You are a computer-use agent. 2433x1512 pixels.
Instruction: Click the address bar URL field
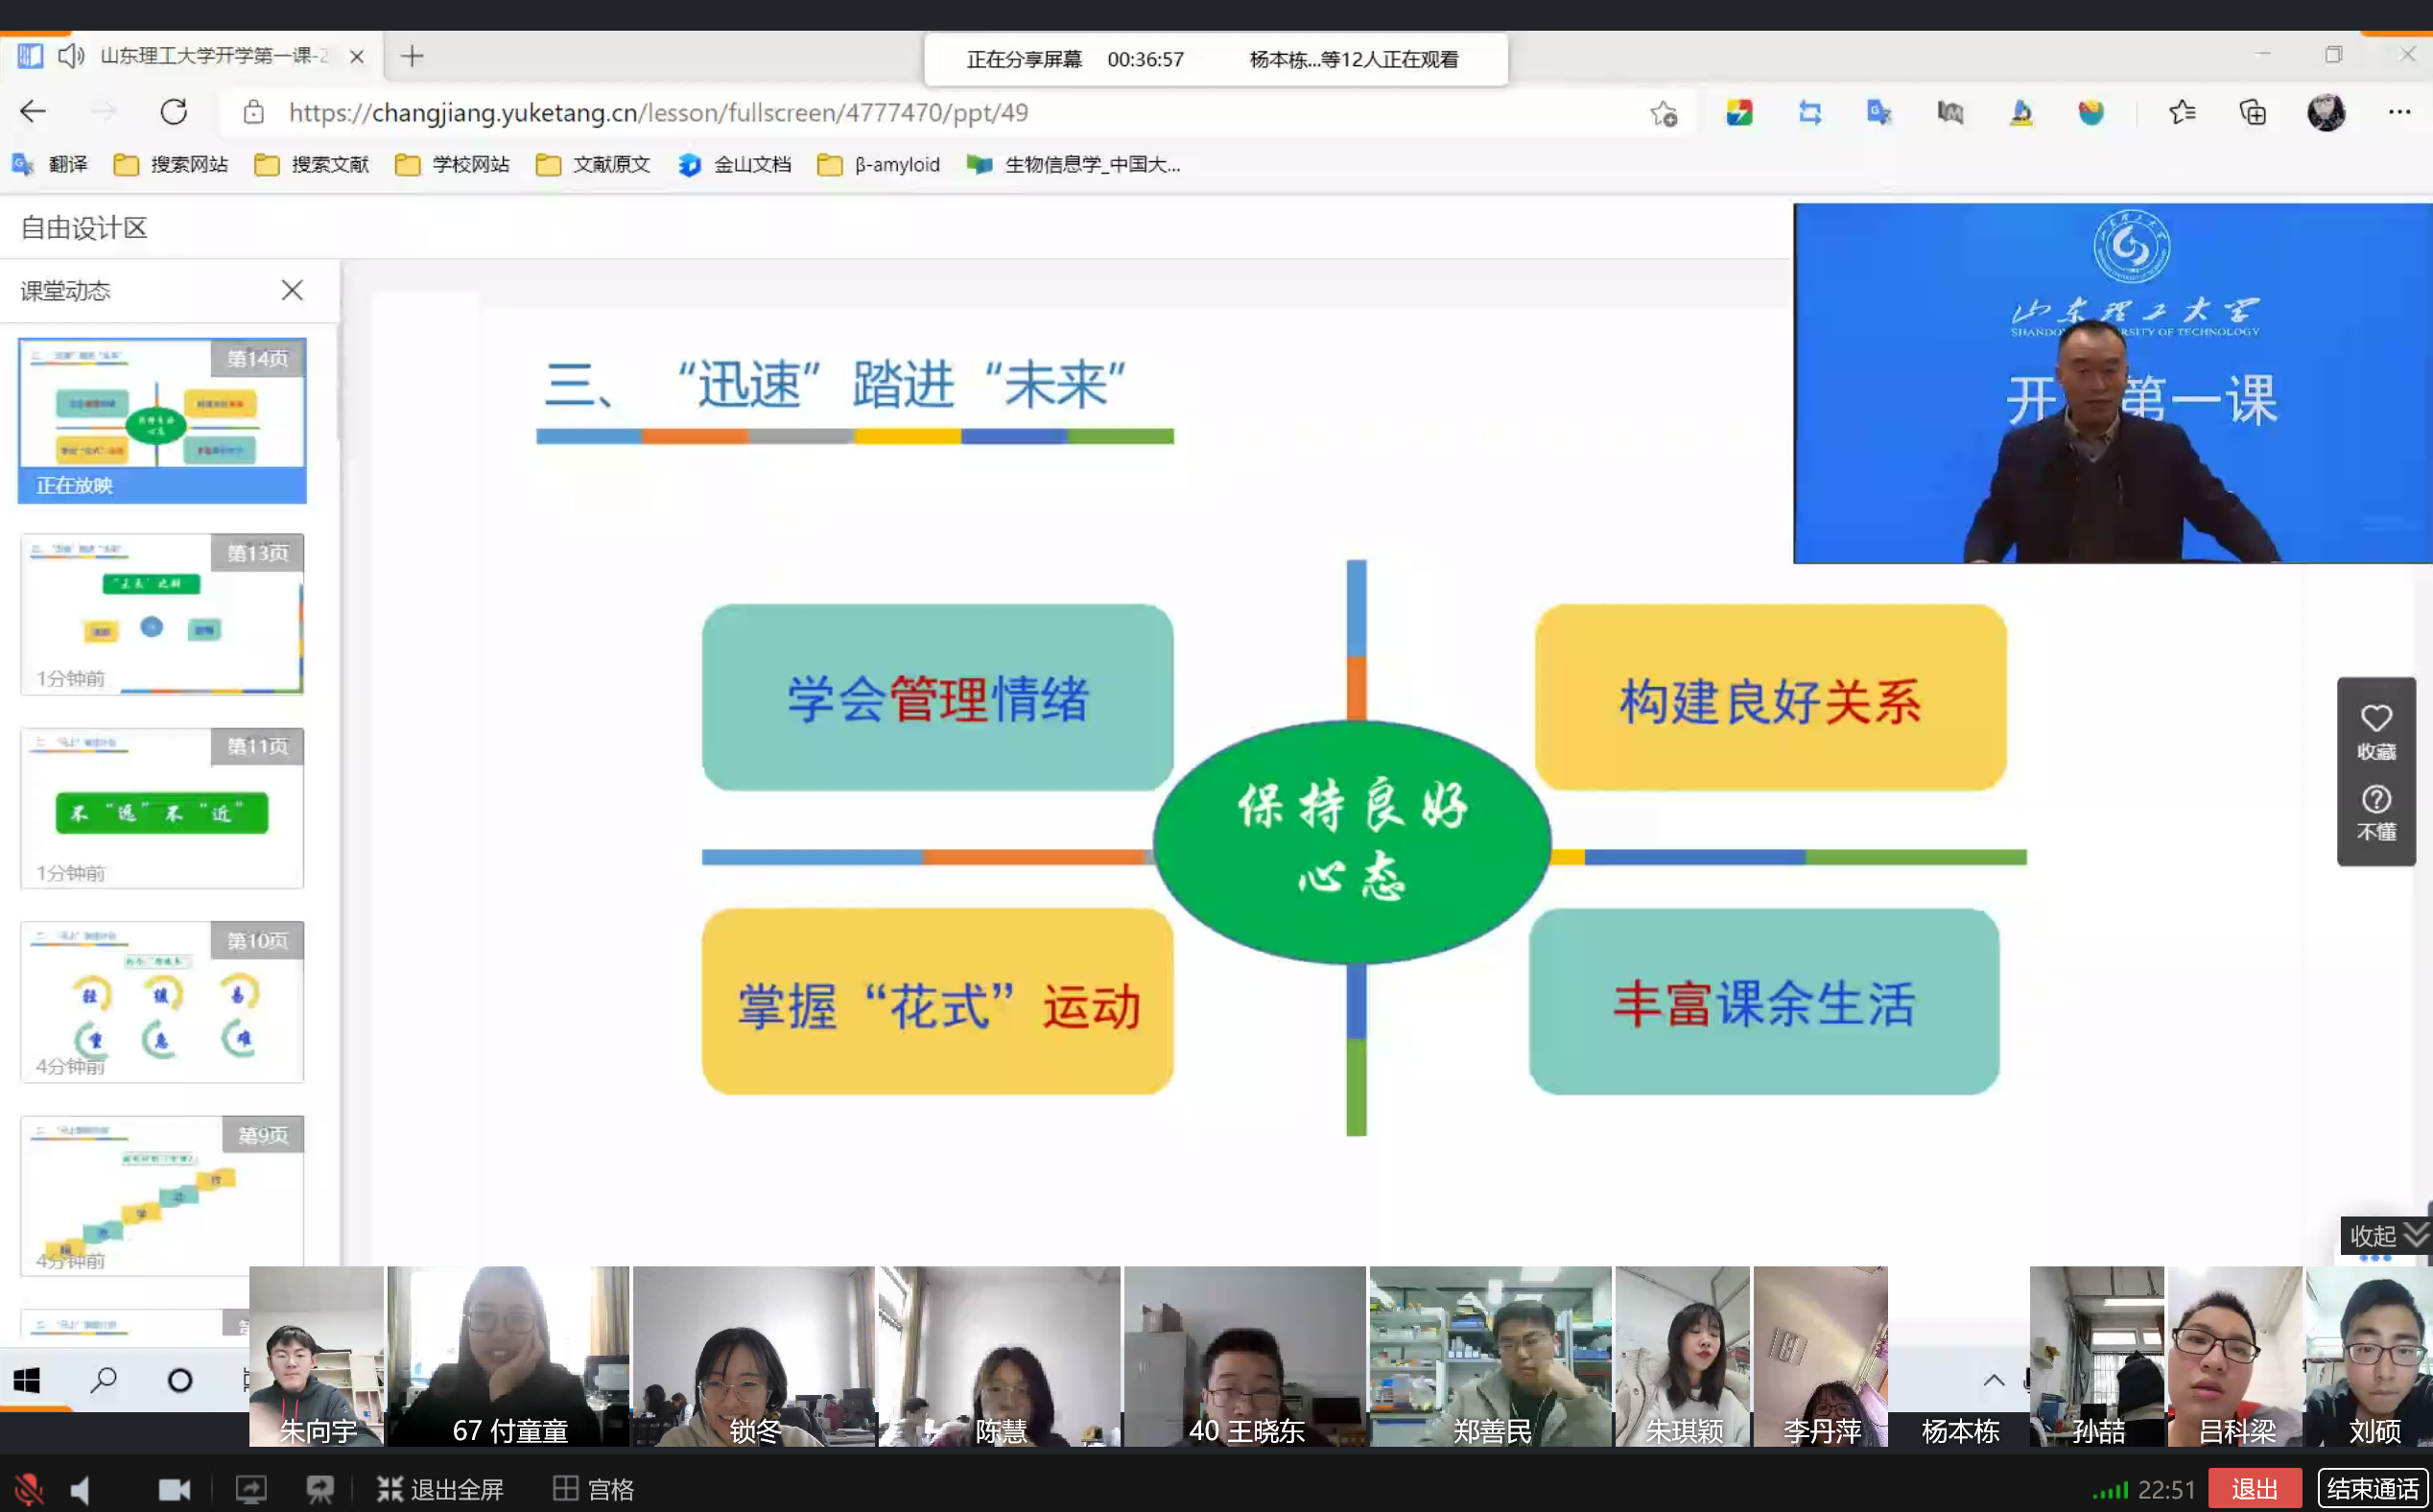click(x=658, y=113)
